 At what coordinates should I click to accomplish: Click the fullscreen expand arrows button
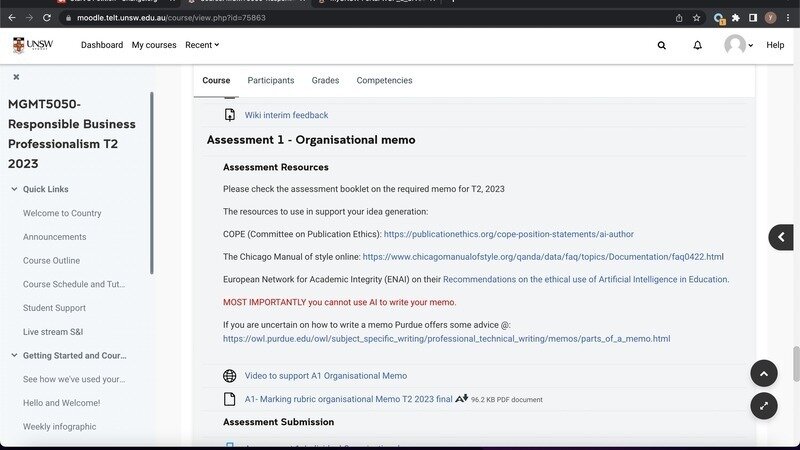click(x=764, y=406)
